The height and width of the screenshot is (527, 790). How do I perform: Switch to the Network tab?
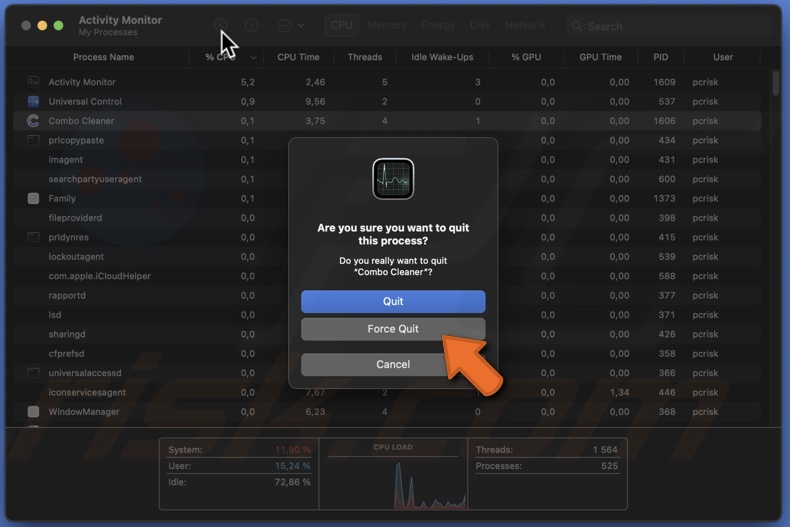[x=525, y=25]
